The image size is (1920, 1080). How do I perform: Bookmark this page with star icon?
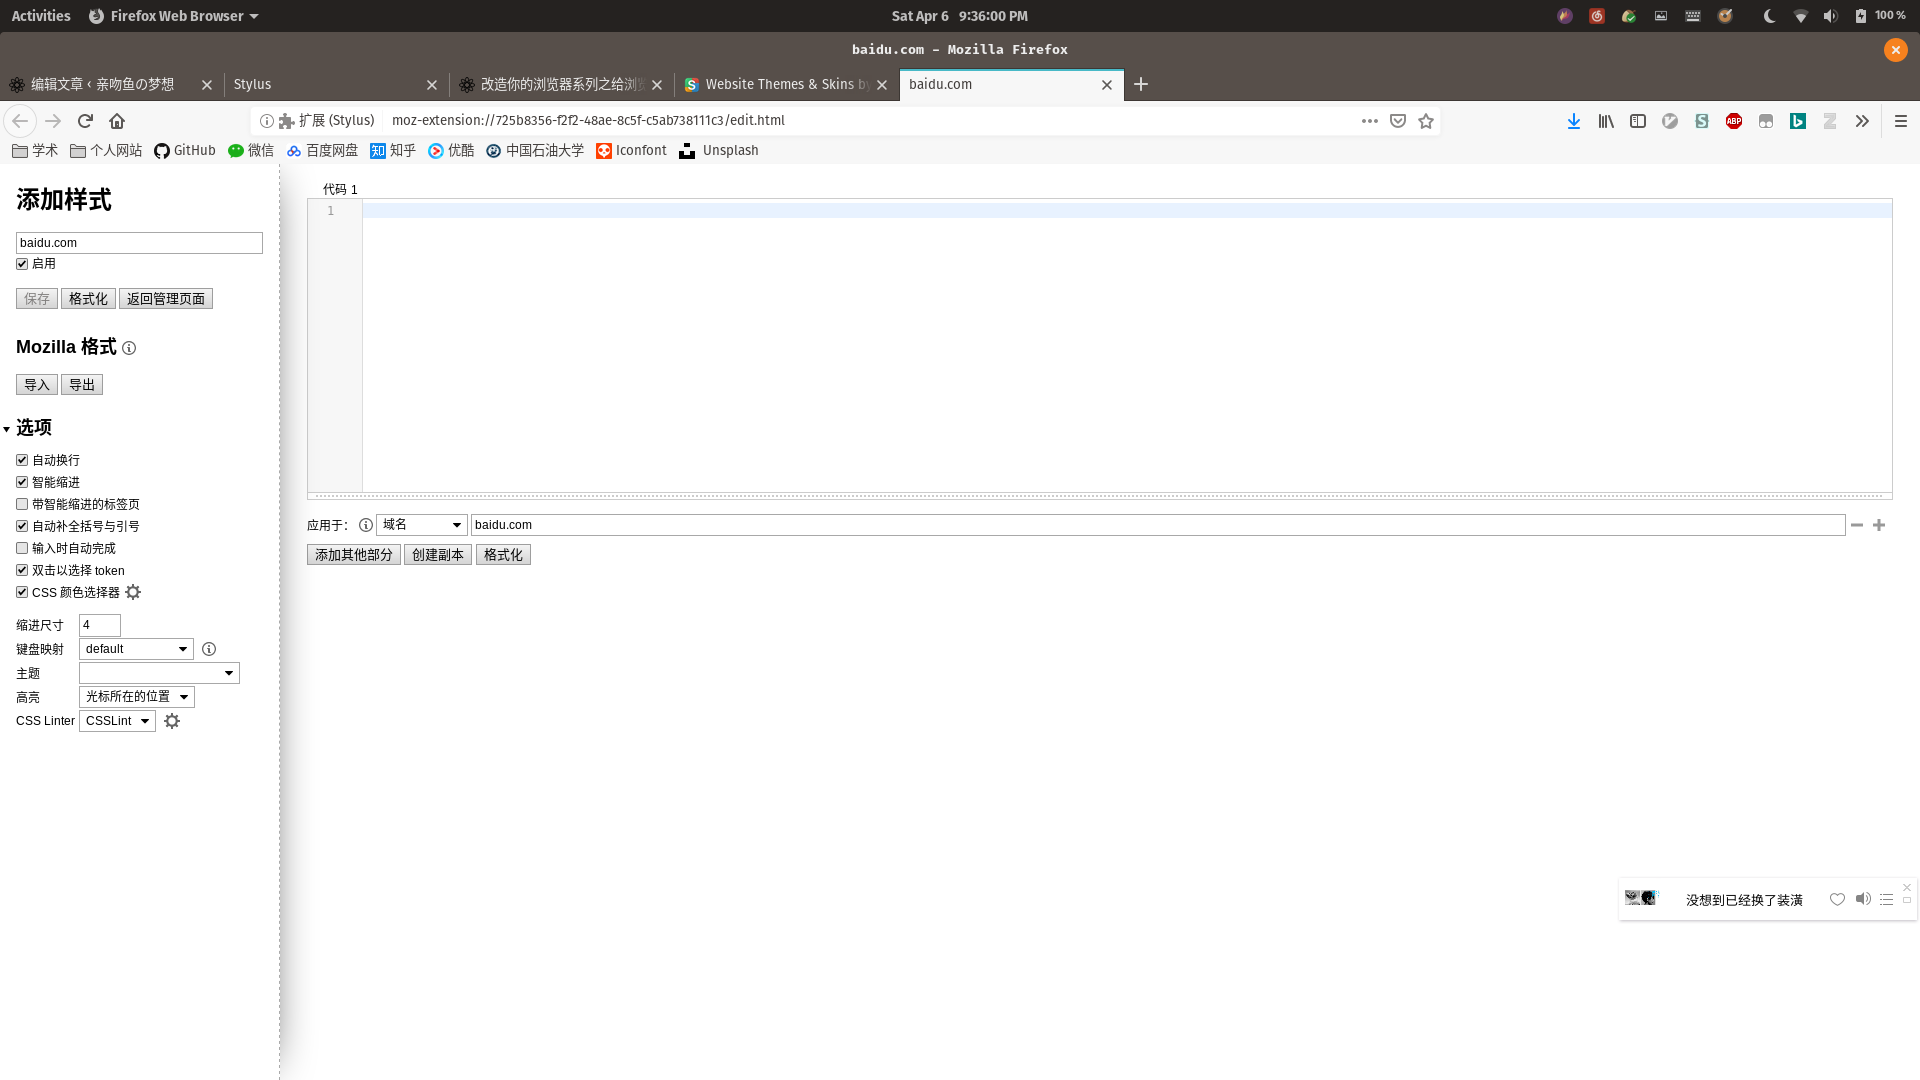click(x=1426, y=121)
